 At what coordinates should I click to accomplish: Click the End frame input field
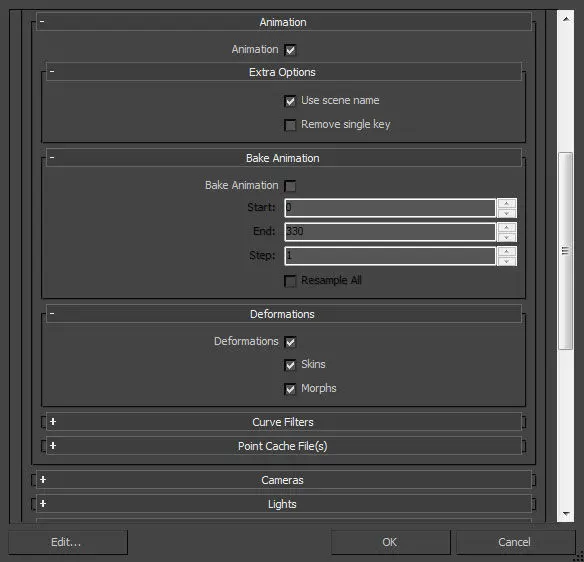pos(390,232)
